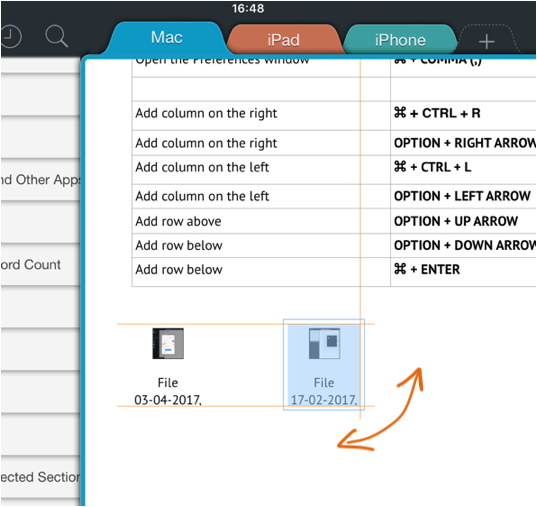This screenshot has height=507, width=537.
Task: Click the search magnifier icon
Action: (57, 36)
